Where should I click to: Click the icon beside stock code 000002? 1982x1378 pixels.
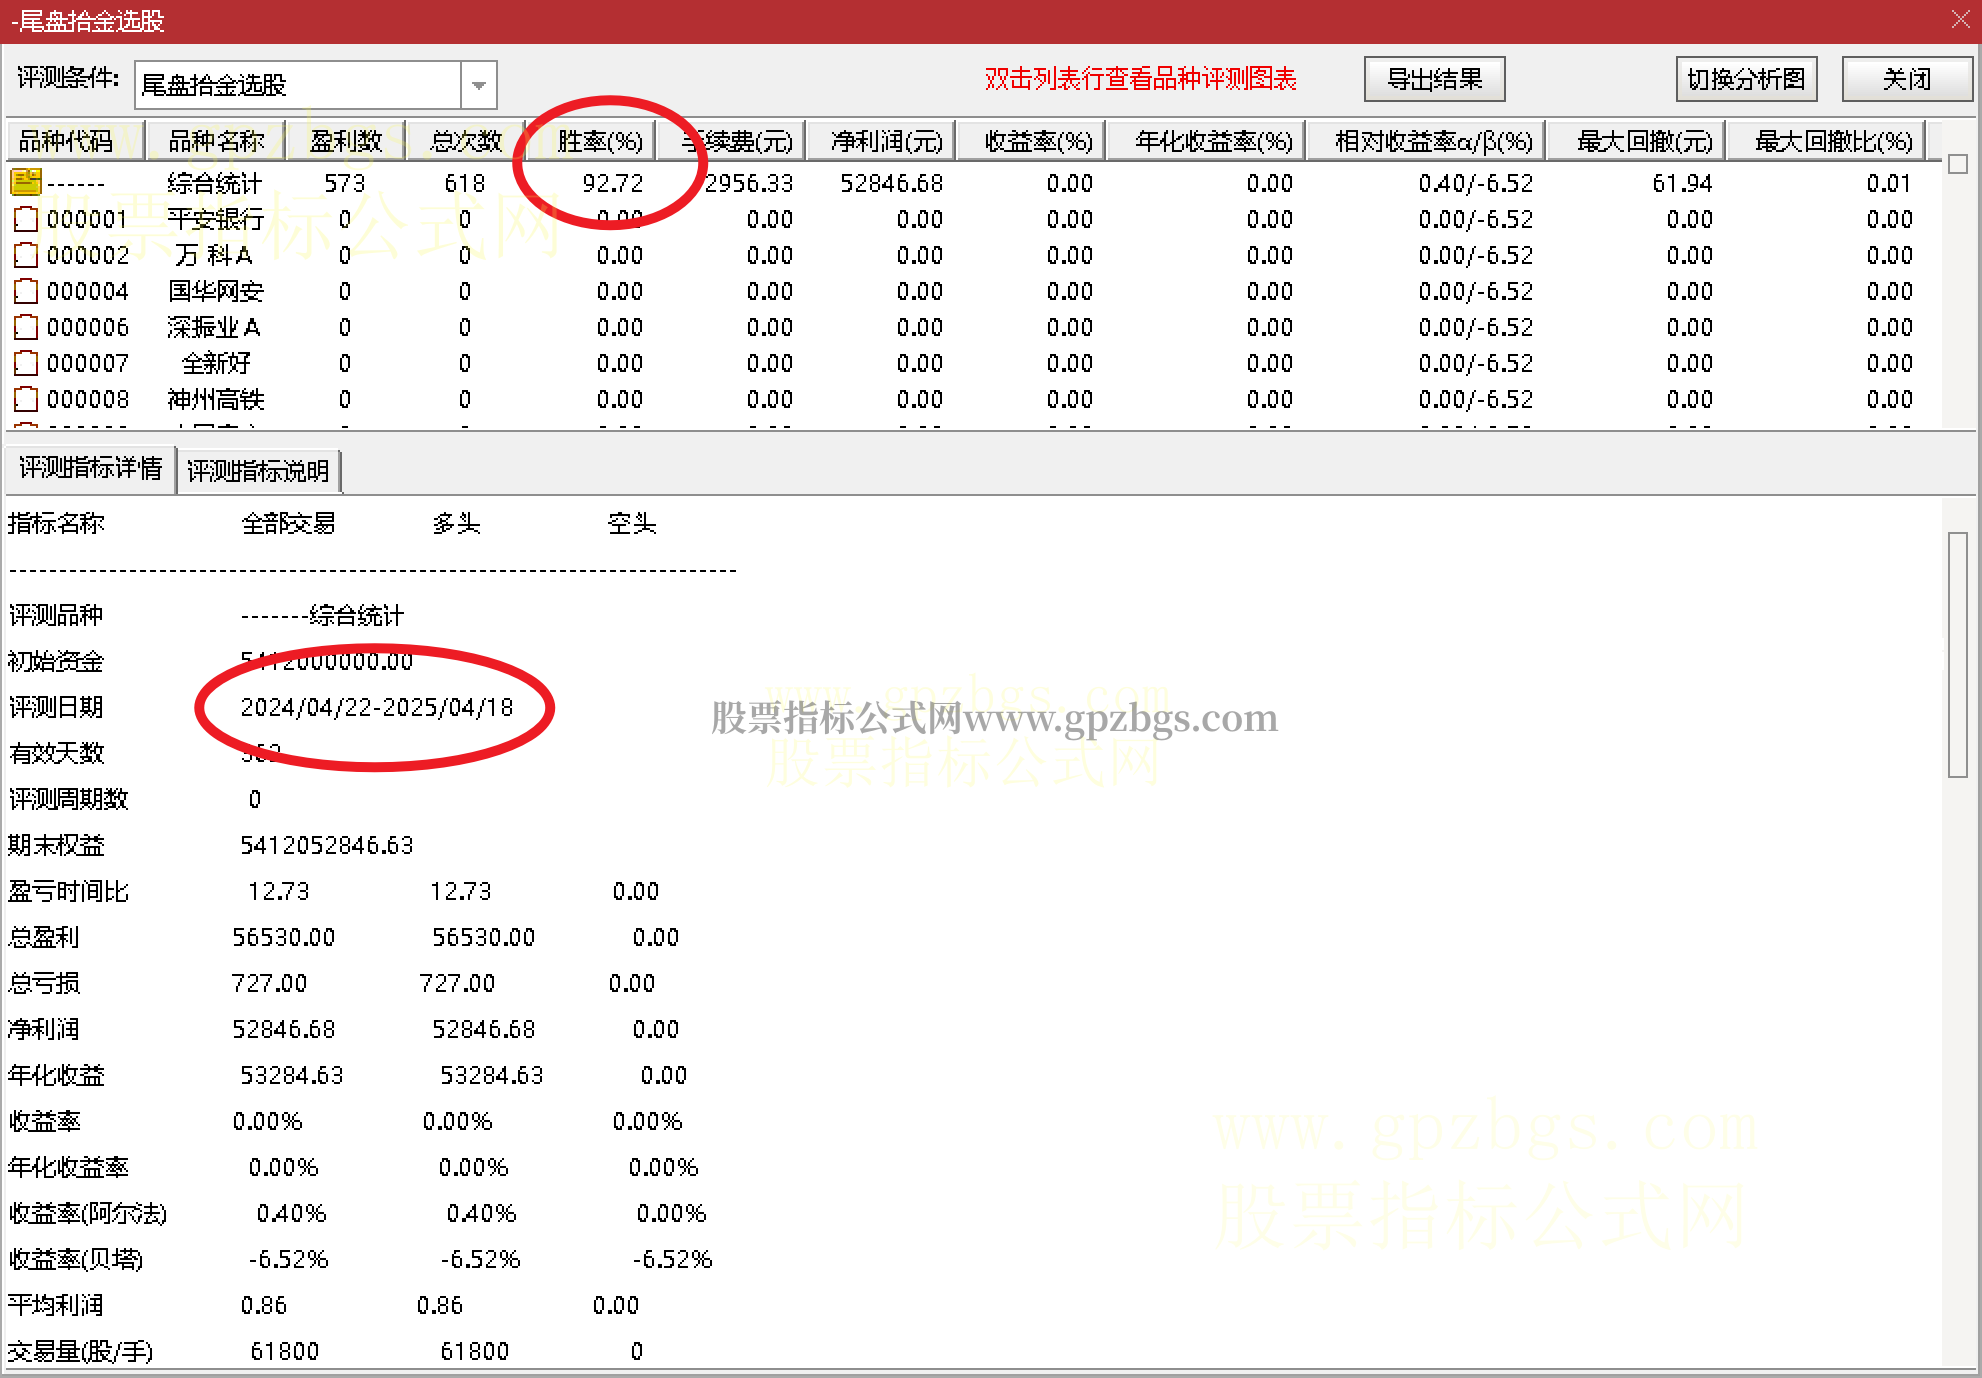coord(26,255)
